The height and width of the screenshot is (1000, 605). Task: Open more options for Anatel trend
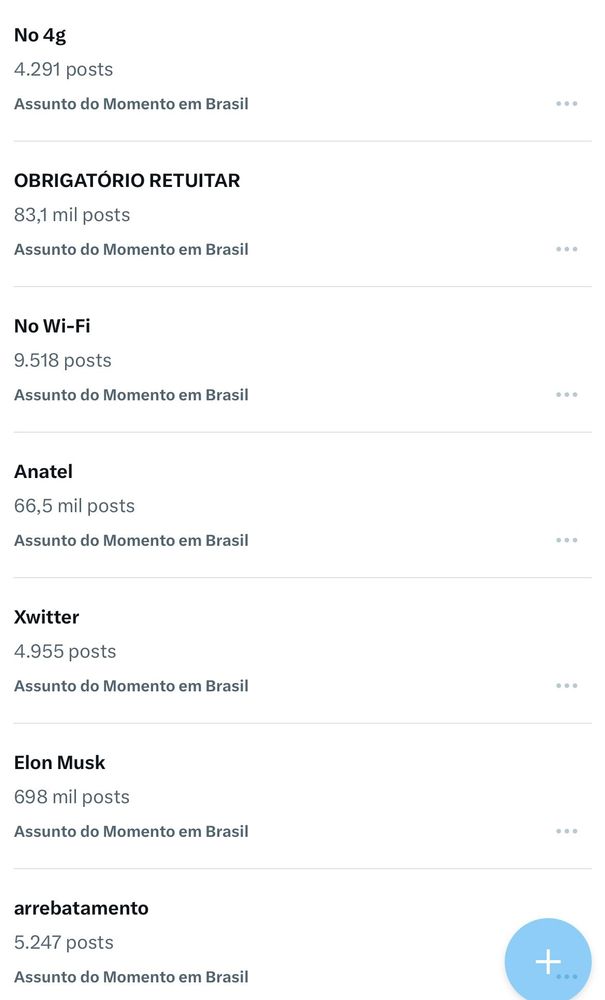pyautogui.click(x=566, y=540)
